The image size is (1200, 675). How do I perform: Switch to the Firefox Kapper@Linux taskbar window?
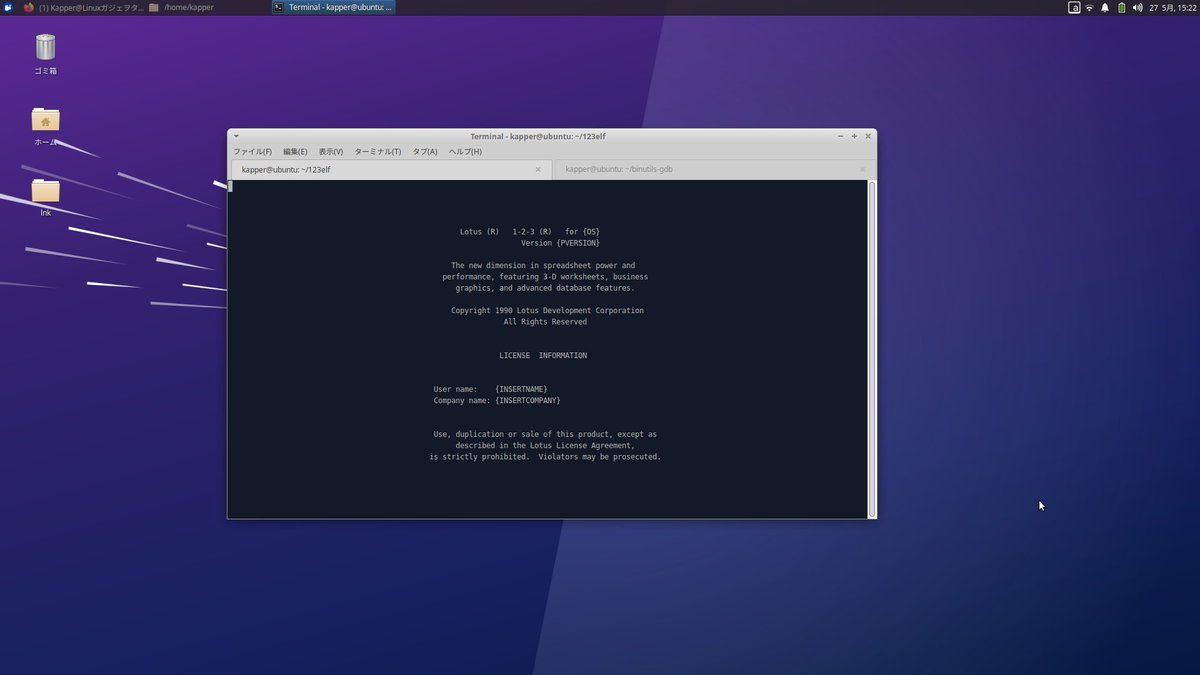pyautogui.click(x=83, y=7)
